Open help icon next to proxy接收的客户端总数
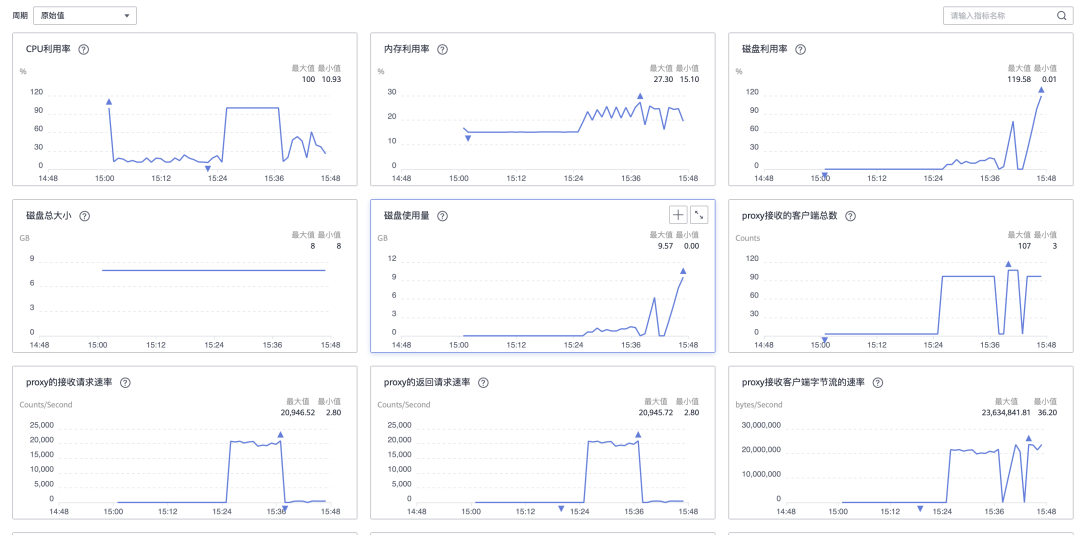This screenshot has width=1080, height=535. pyautogui.click(x=850, y=216)
